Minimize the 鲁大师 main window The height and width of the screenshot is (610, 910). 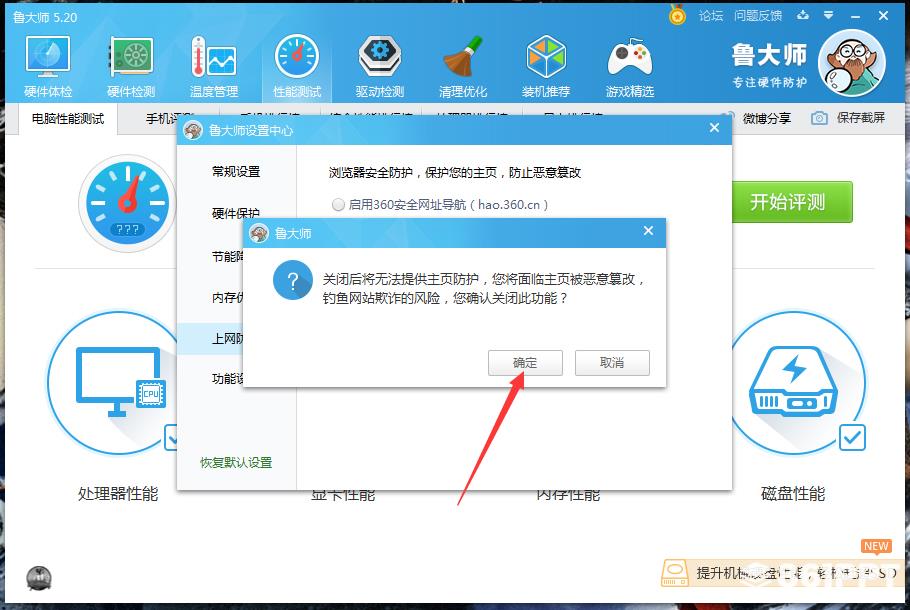[855, 16]
